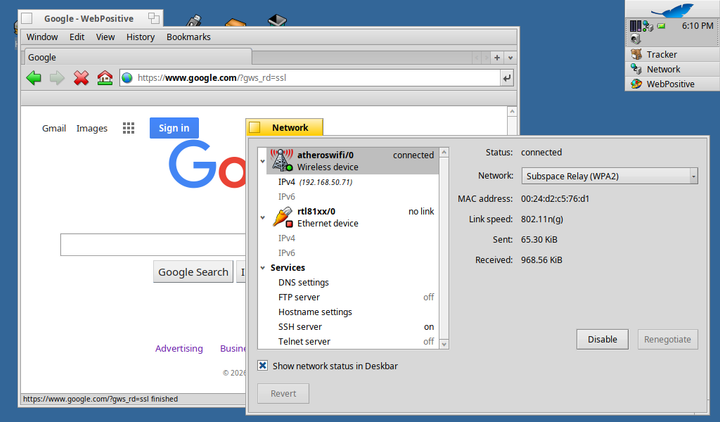The image size is (720, 422).
Task: Click the WebPositive window zoom icon
Action: click(154, 18)
